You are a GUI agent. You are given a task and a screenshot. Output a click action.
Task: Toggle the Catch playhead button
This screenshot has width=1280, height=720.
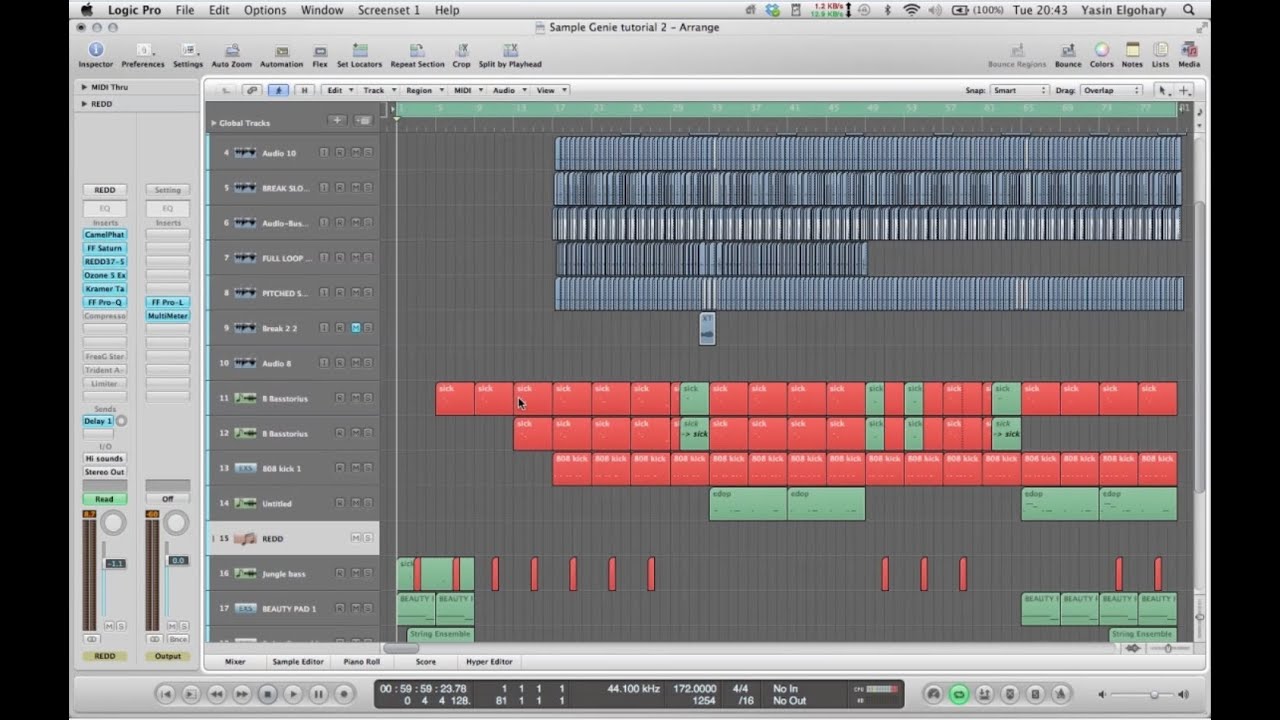click(278, 90)
